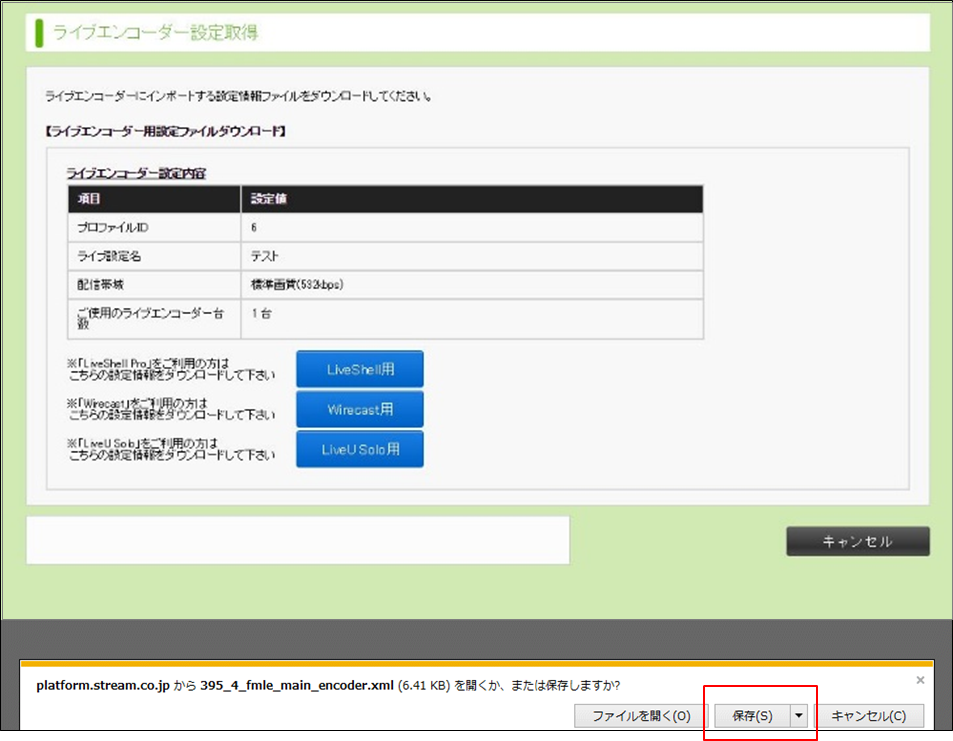
Task: Select the 配信帯域 row label
Action: click(x=100, y=284)
